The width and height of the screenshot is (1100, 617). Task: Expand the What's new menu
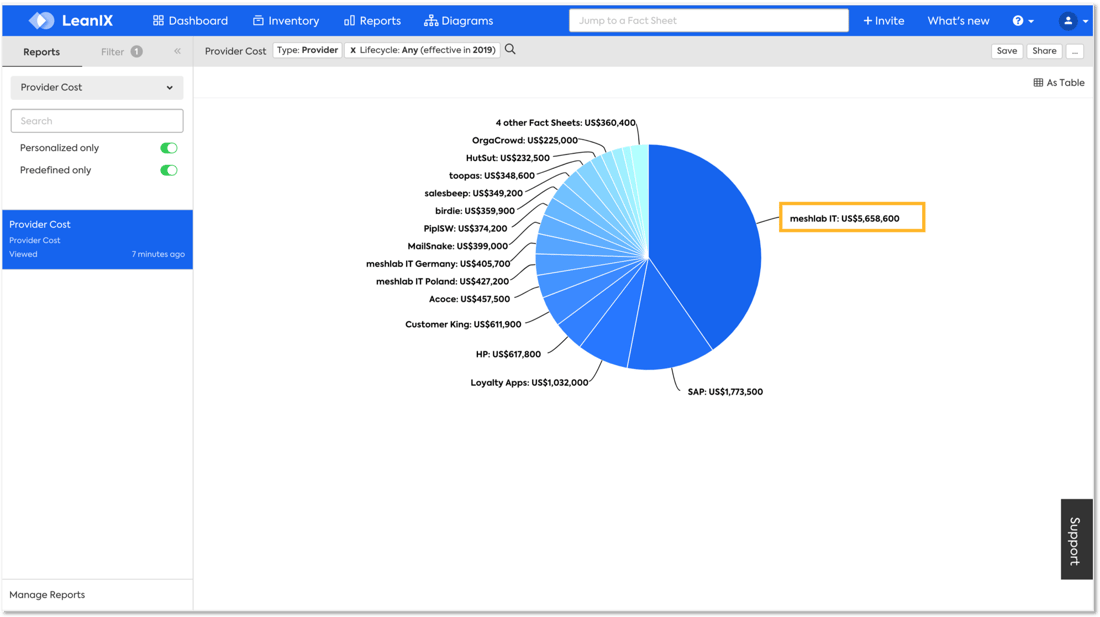[x=957, y=20]
